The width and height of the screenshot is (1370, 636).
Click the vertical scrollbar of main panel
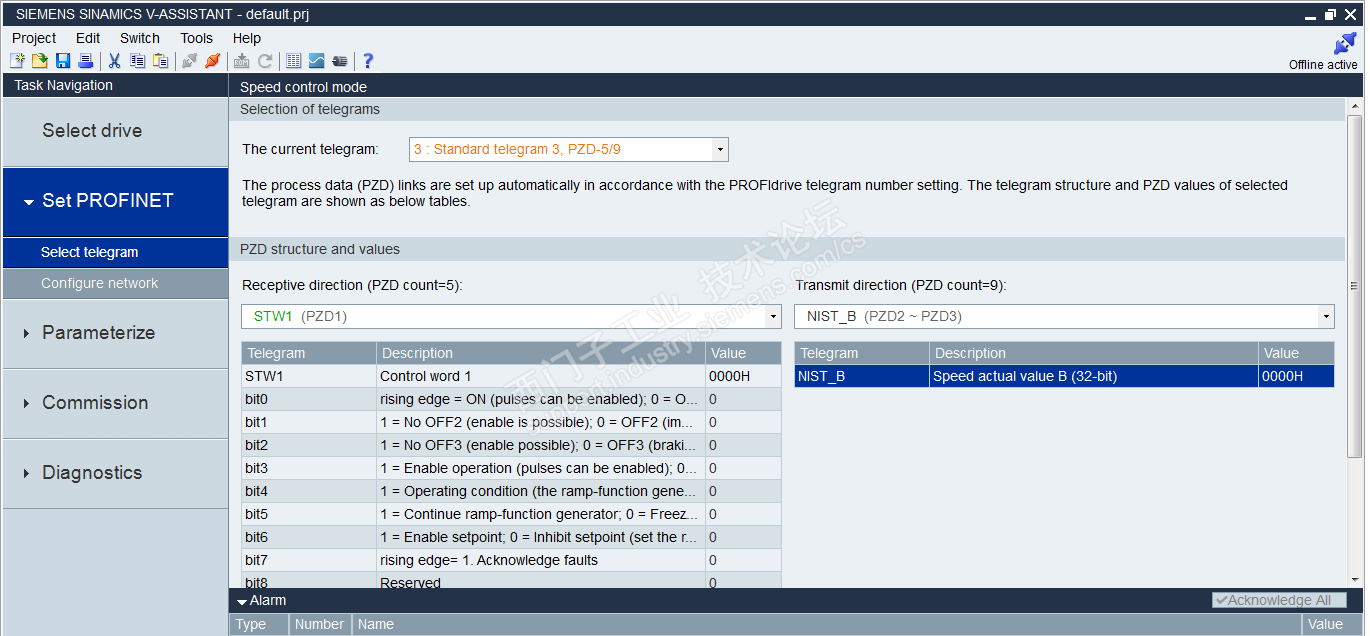(1355, 285)
